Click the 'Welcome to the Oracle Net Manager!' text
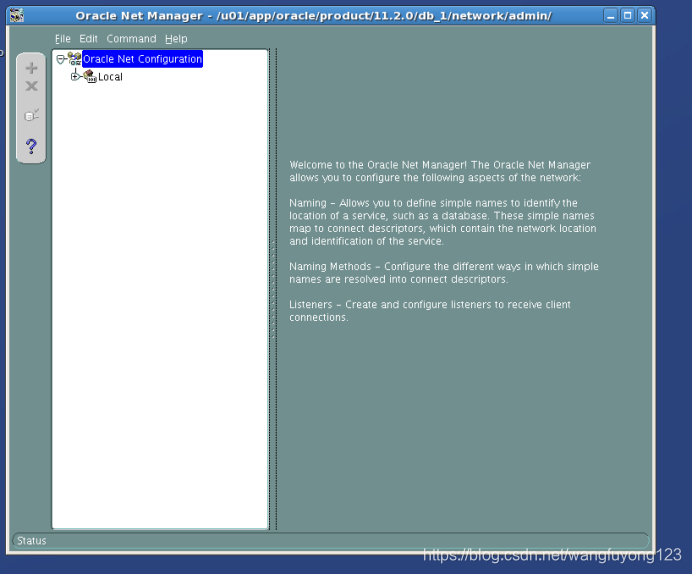 378,165
